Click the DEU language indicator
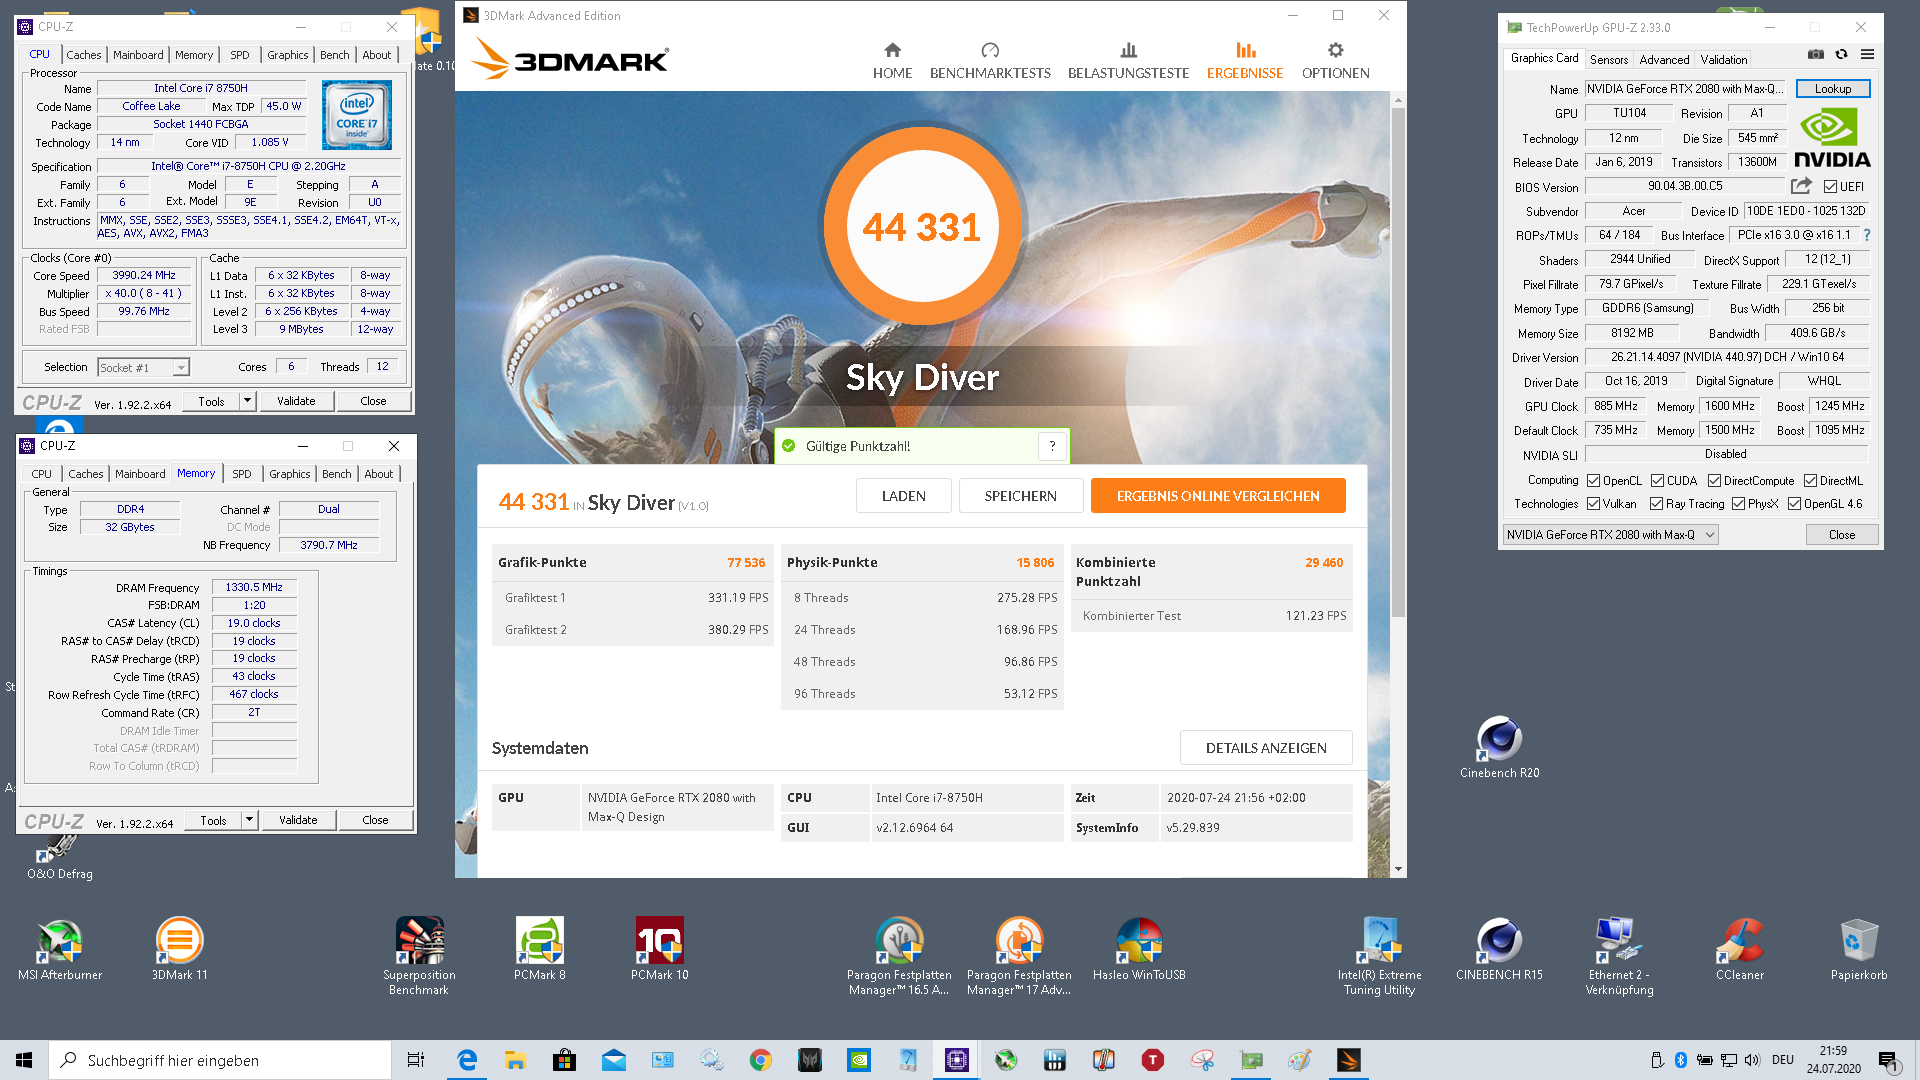 tap(1782, 1060)
